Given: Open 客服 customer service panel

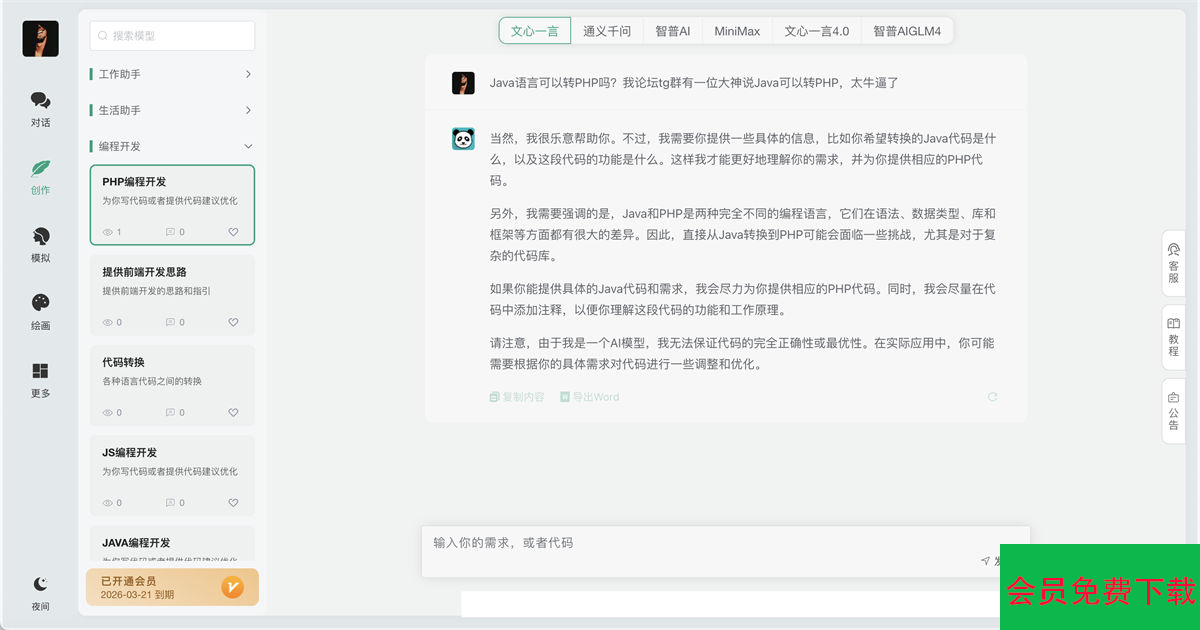Looking at the screenshot, I should tap(1173, 259).
